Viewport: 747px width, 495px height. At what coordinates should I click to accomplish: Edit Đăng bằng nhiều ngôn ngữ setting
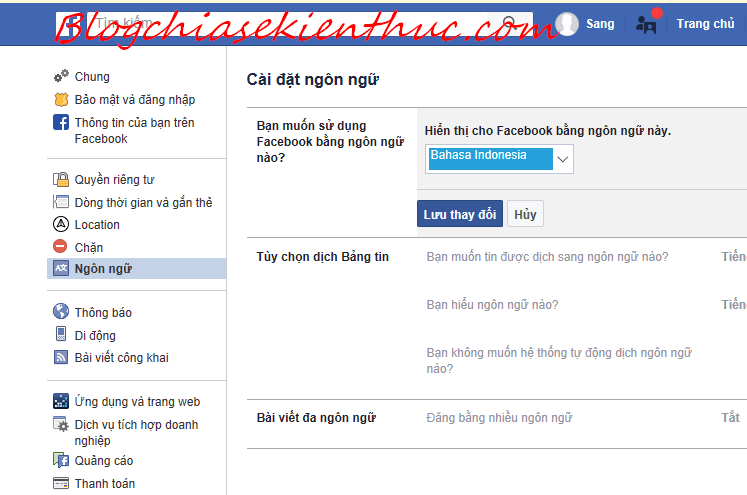pos(499,418)
